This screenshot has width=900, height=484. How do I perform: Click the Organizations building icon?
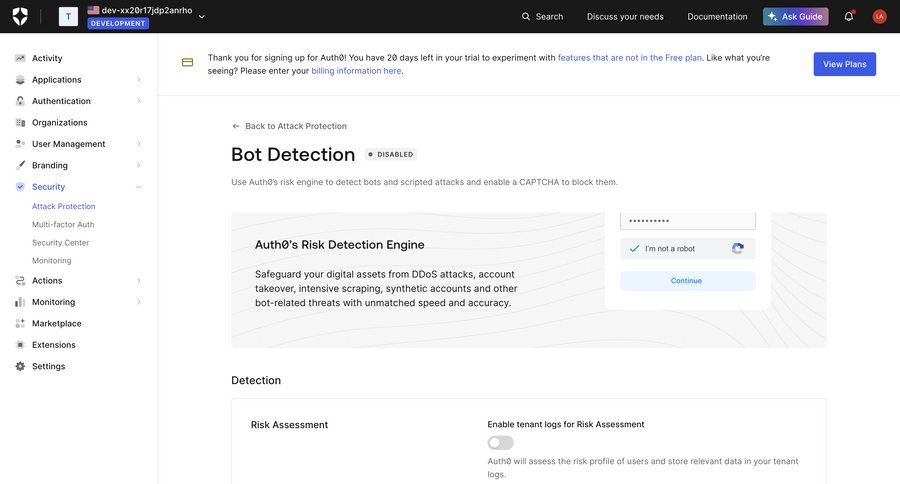tap(20, 122)
